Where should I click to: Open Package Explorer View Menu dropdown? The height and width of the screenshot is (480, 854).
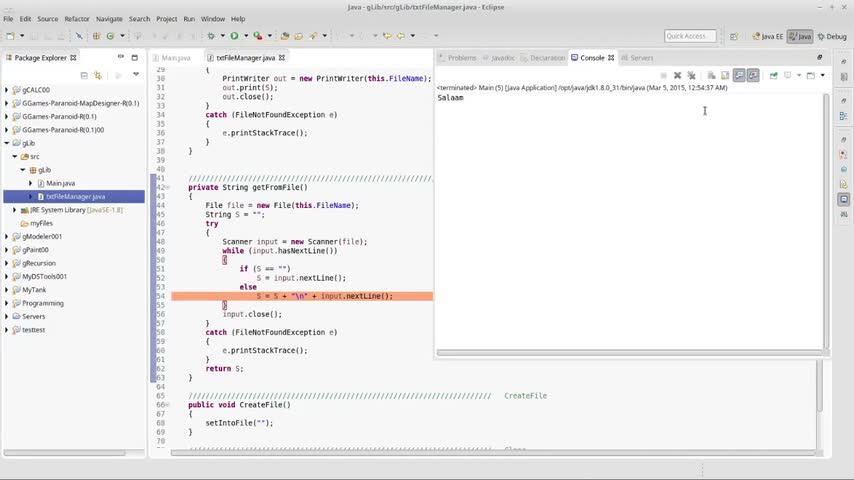pos(136,75)
